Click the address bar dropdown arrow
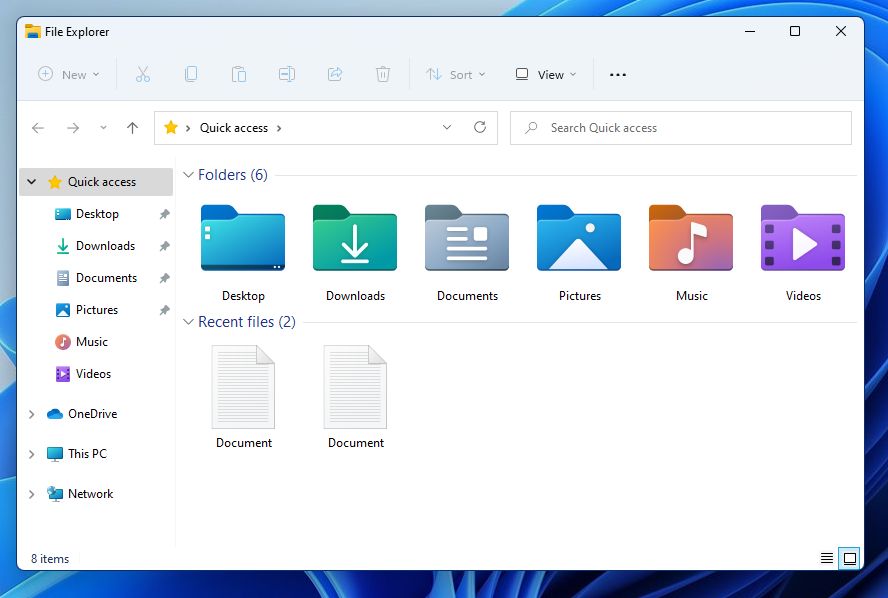Screen dimensions: 888x598 [x=447, y=127]
